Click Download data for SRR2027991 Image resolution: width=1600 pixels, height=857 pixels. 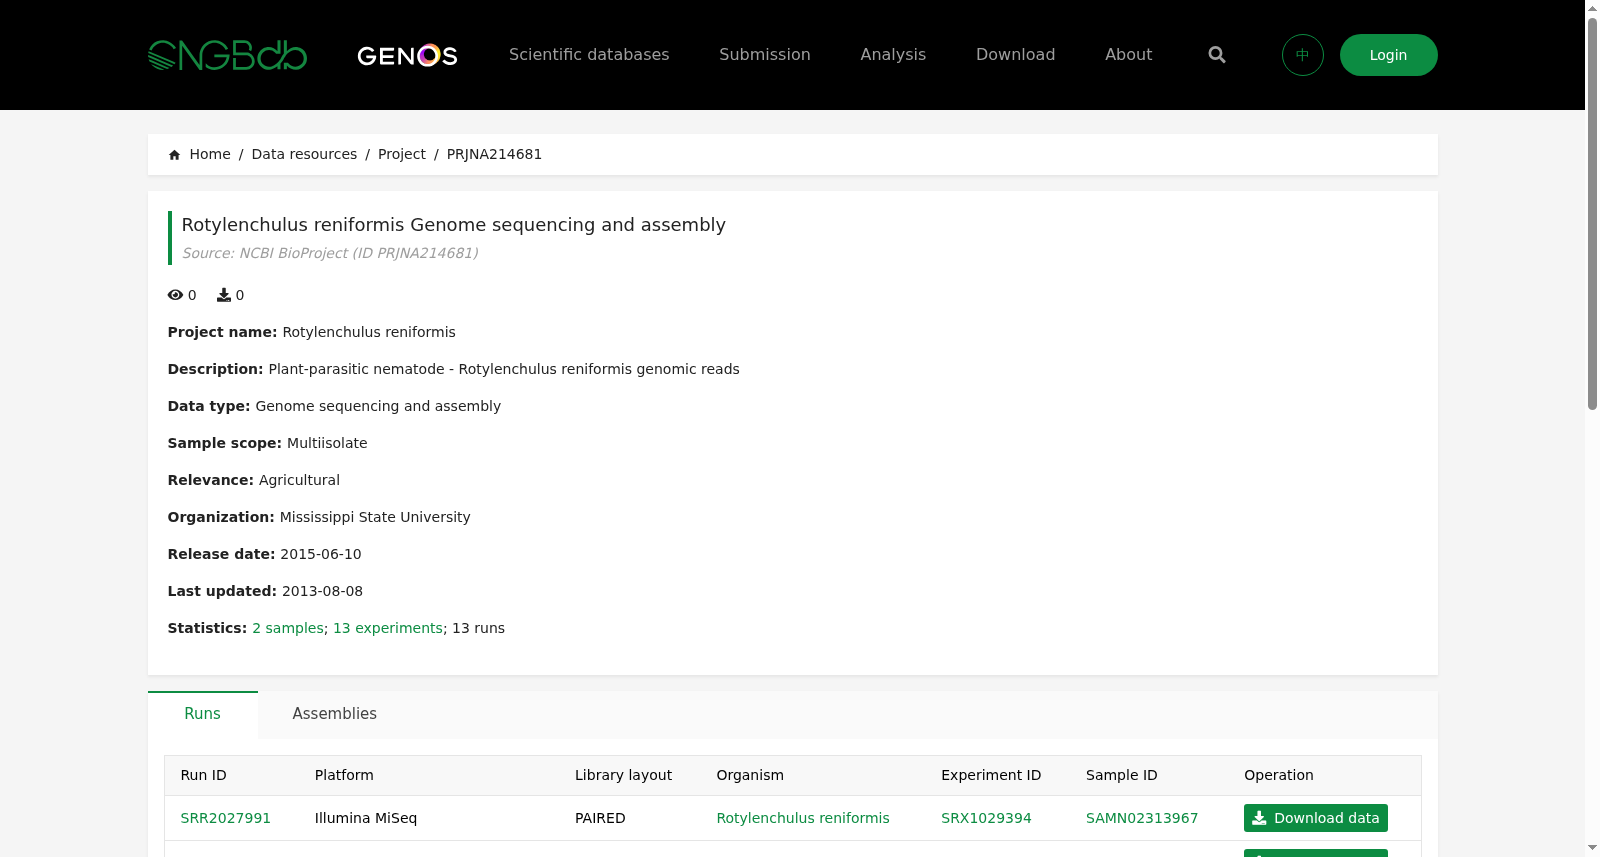[x=1316, y=818]
